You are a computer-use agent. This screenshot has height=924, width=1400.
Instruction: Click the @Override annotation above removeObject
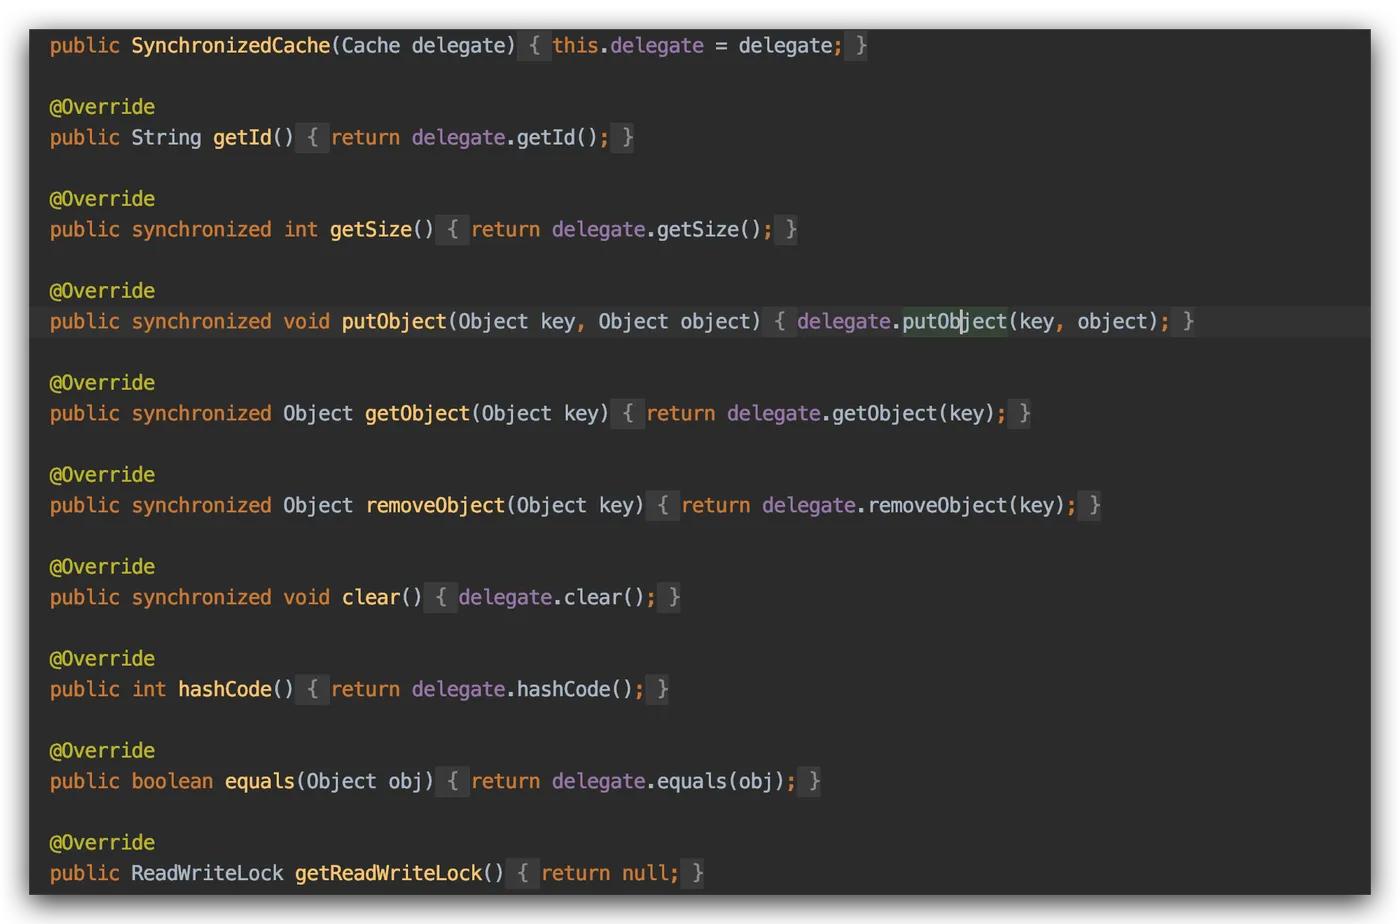pyautogui.click(x=102, y=475)
